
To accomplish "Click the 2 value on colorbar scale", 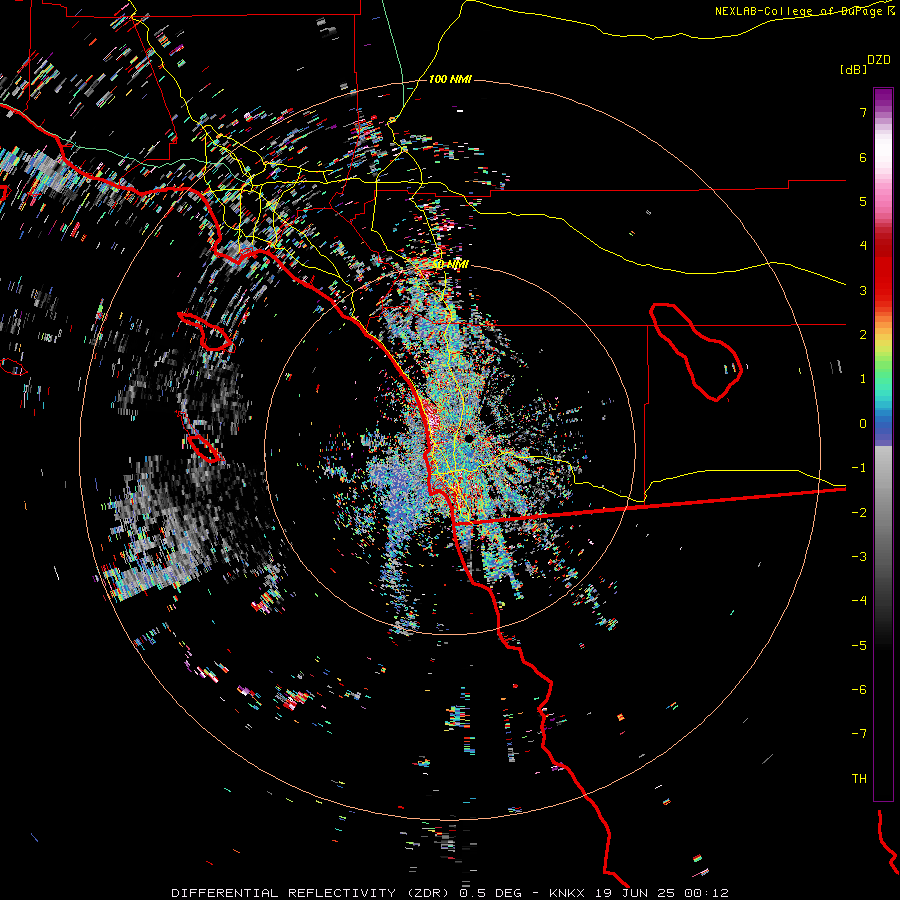I will click(x=863, y=335).
